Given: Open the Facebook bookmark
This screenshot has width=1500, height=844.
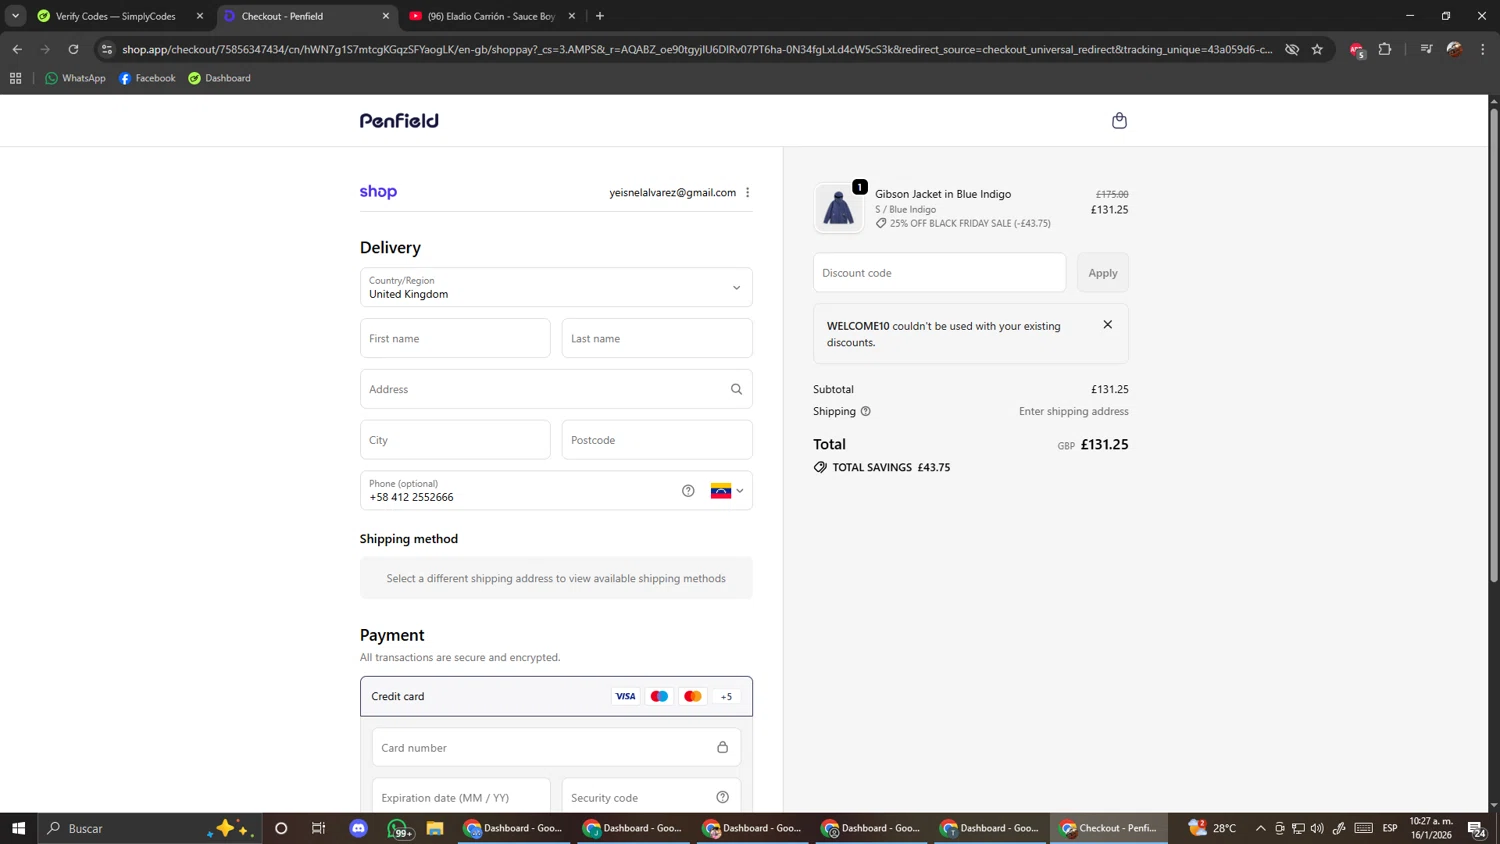Looking at the screenshot, I should coord(147,78).
